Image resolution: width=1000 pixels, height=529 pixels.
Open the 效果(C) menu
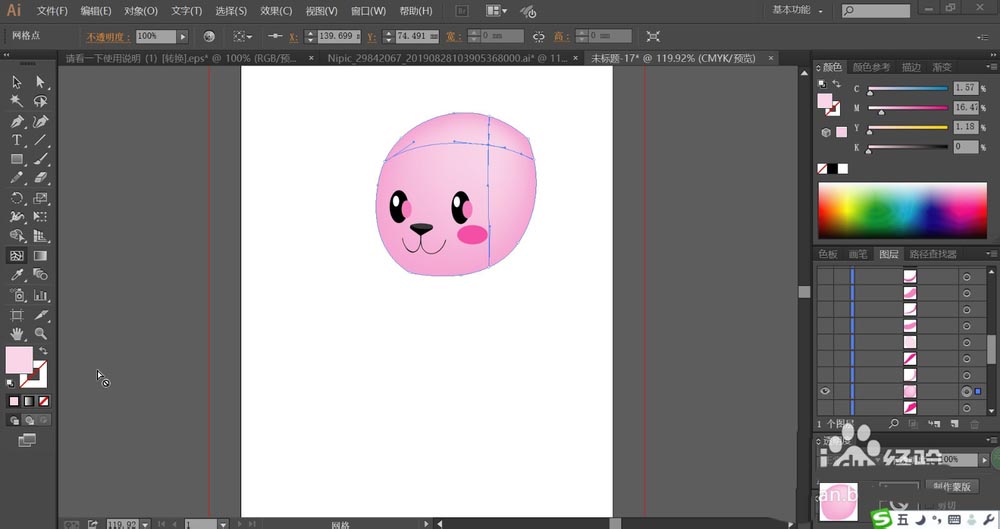pyautogui.click(x=276, y=11)
